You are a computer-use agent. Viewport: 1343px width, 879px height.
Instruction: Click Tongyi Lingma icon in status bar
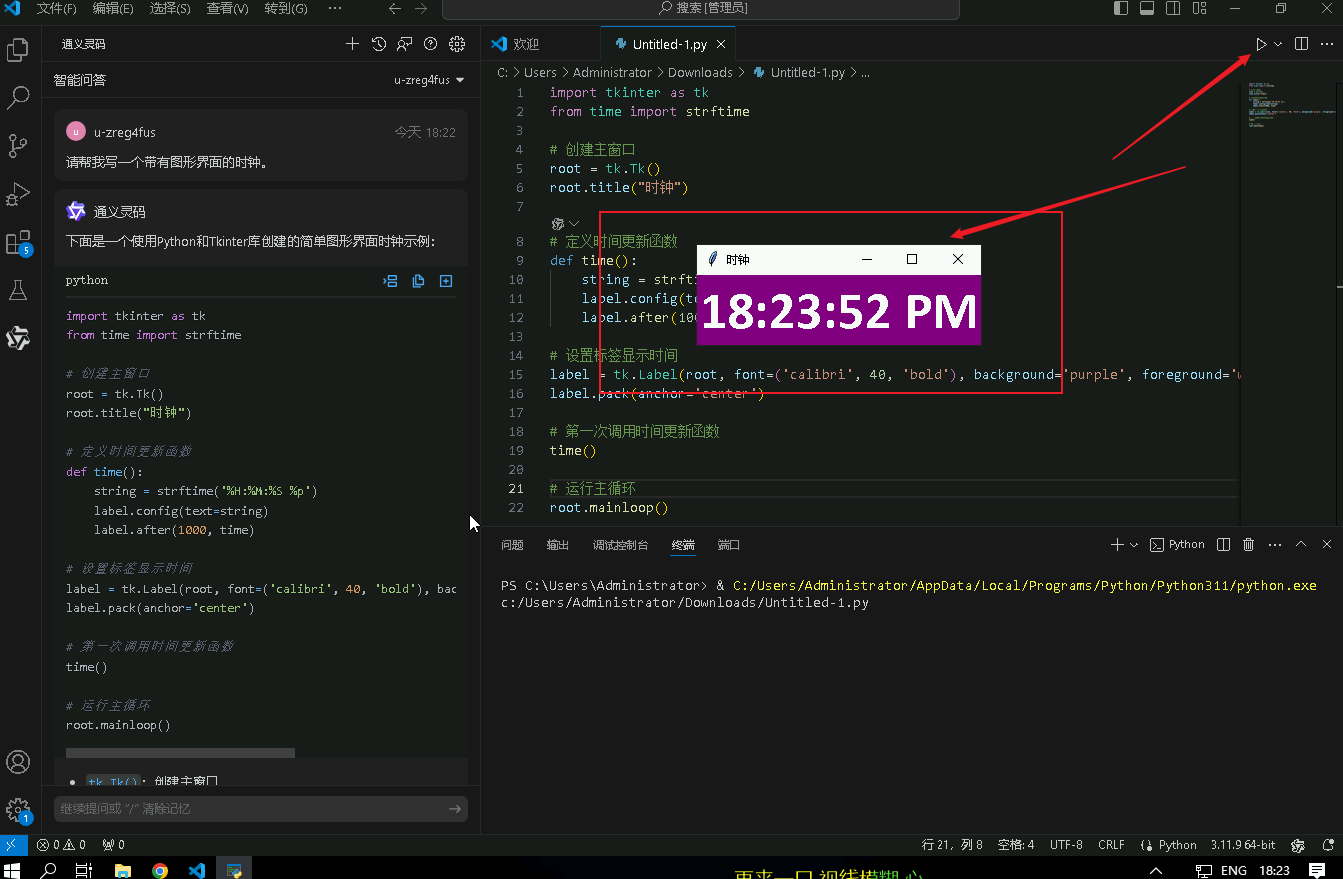coord(1298,845)
